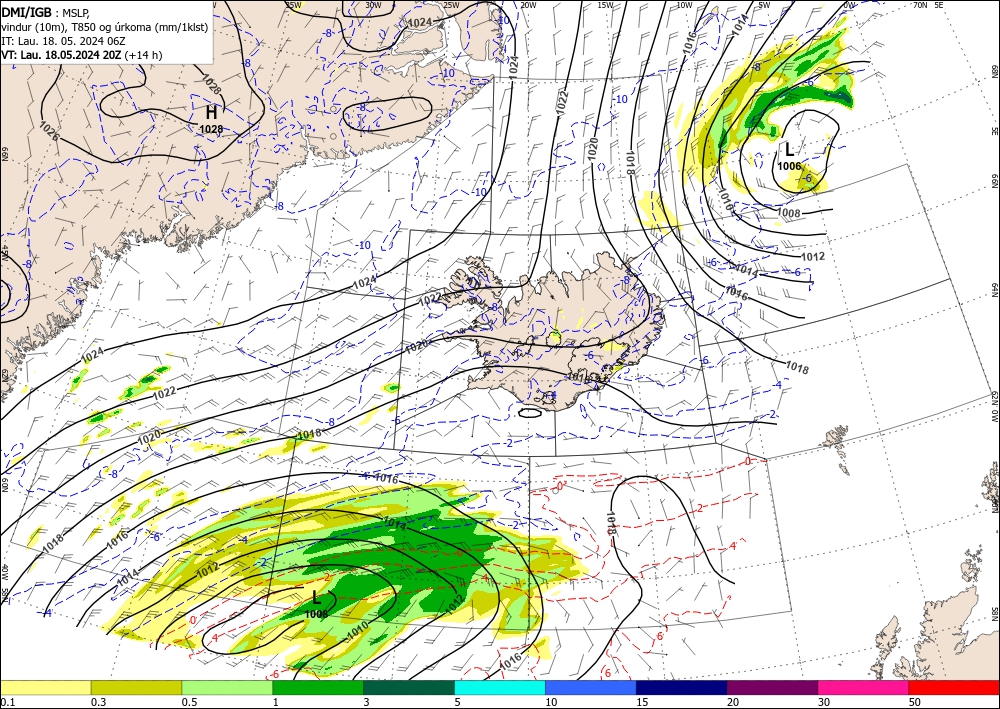The image size is (1000, 709).
Task: Click the magenta 30–50 legend swatch
Action: [x=864, y=687]
